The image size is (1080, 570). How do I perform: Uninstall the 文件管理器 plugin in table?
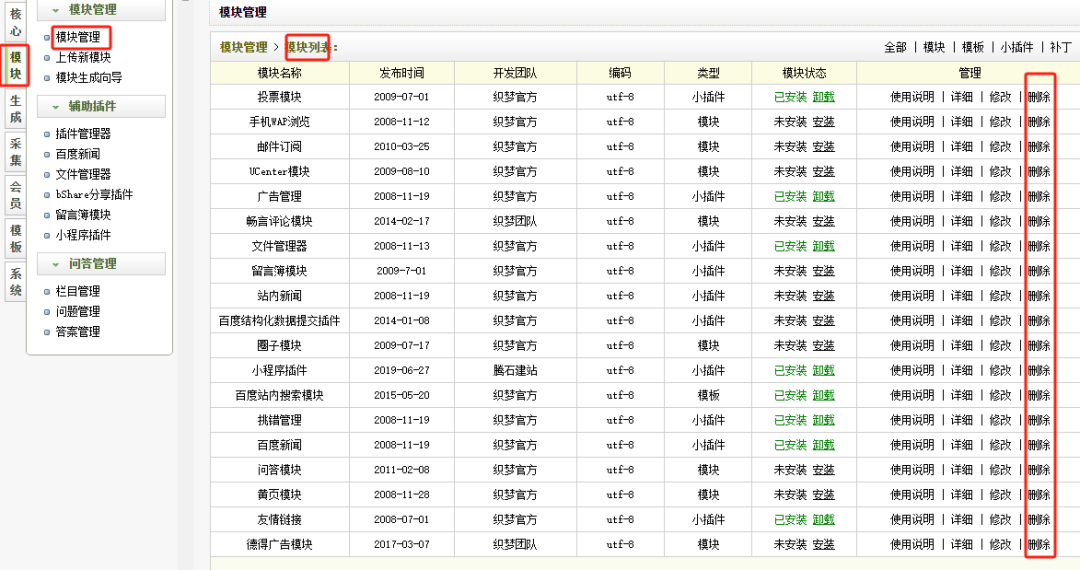(824, 246)
